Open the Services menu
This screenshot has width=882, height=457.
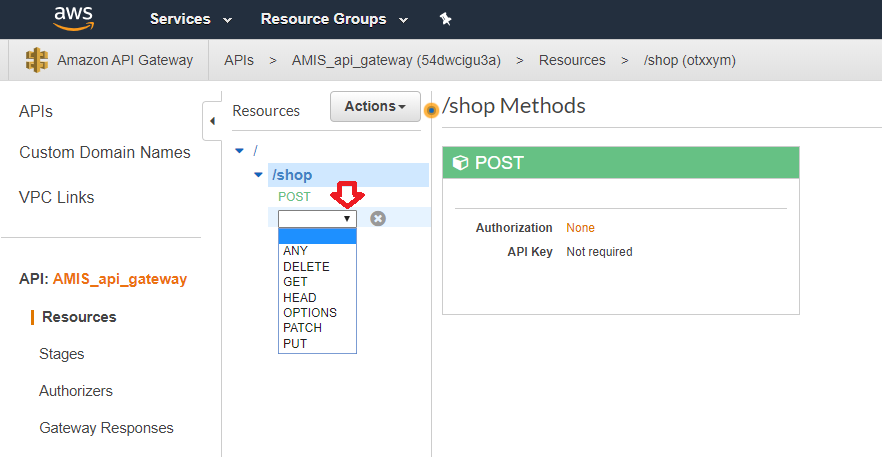[x=190, y=19]
